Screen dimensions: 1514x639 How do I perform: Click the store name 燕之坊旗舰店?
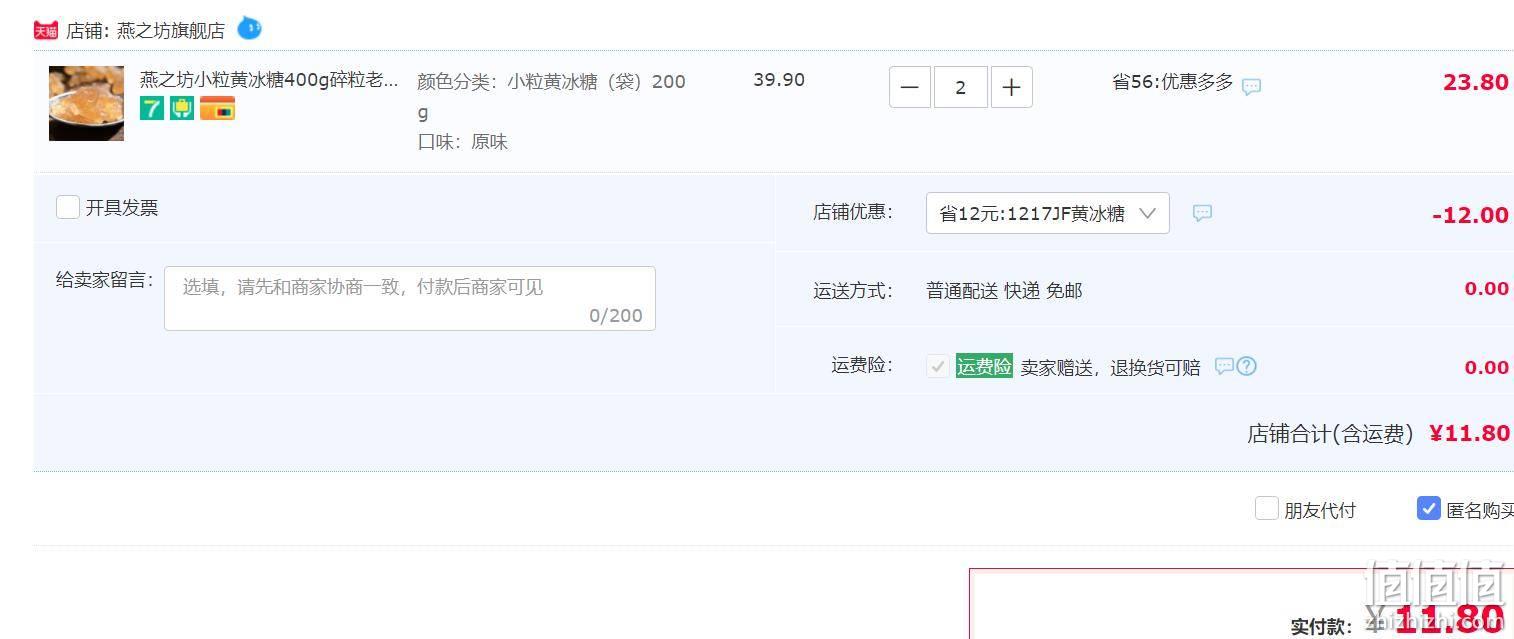[x=171, y=31]
